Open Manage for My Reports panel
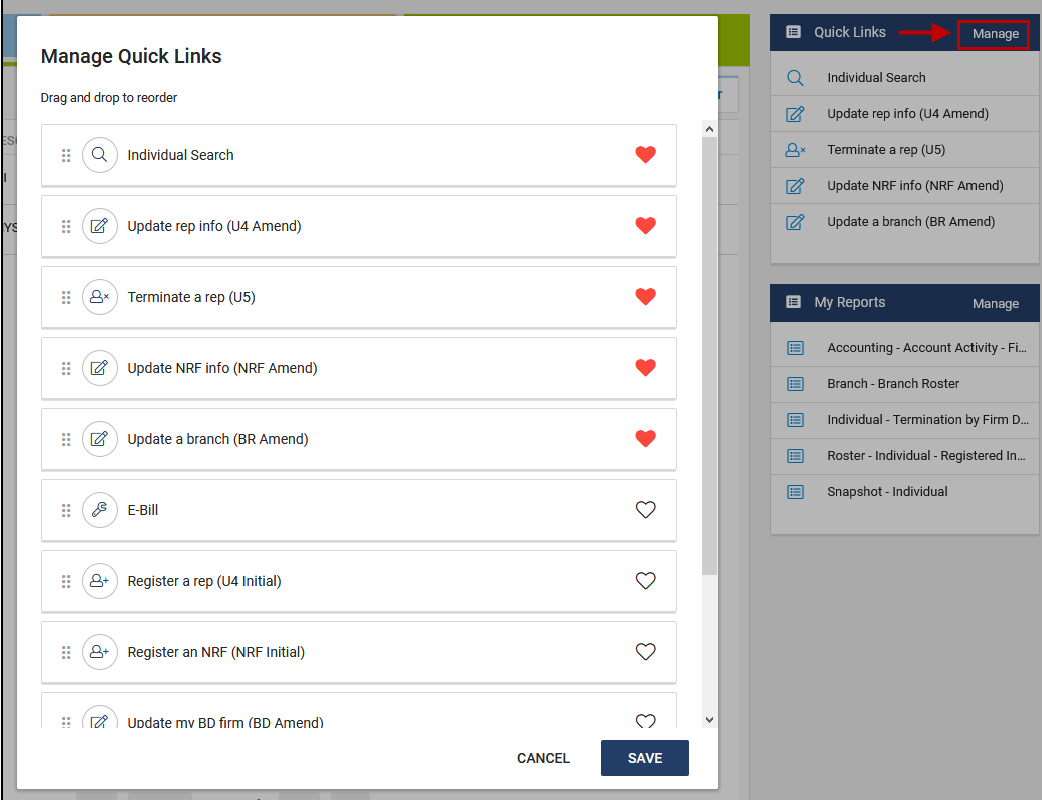Image resolution: width=1042 pixels, height=800 pixels. 996,303
